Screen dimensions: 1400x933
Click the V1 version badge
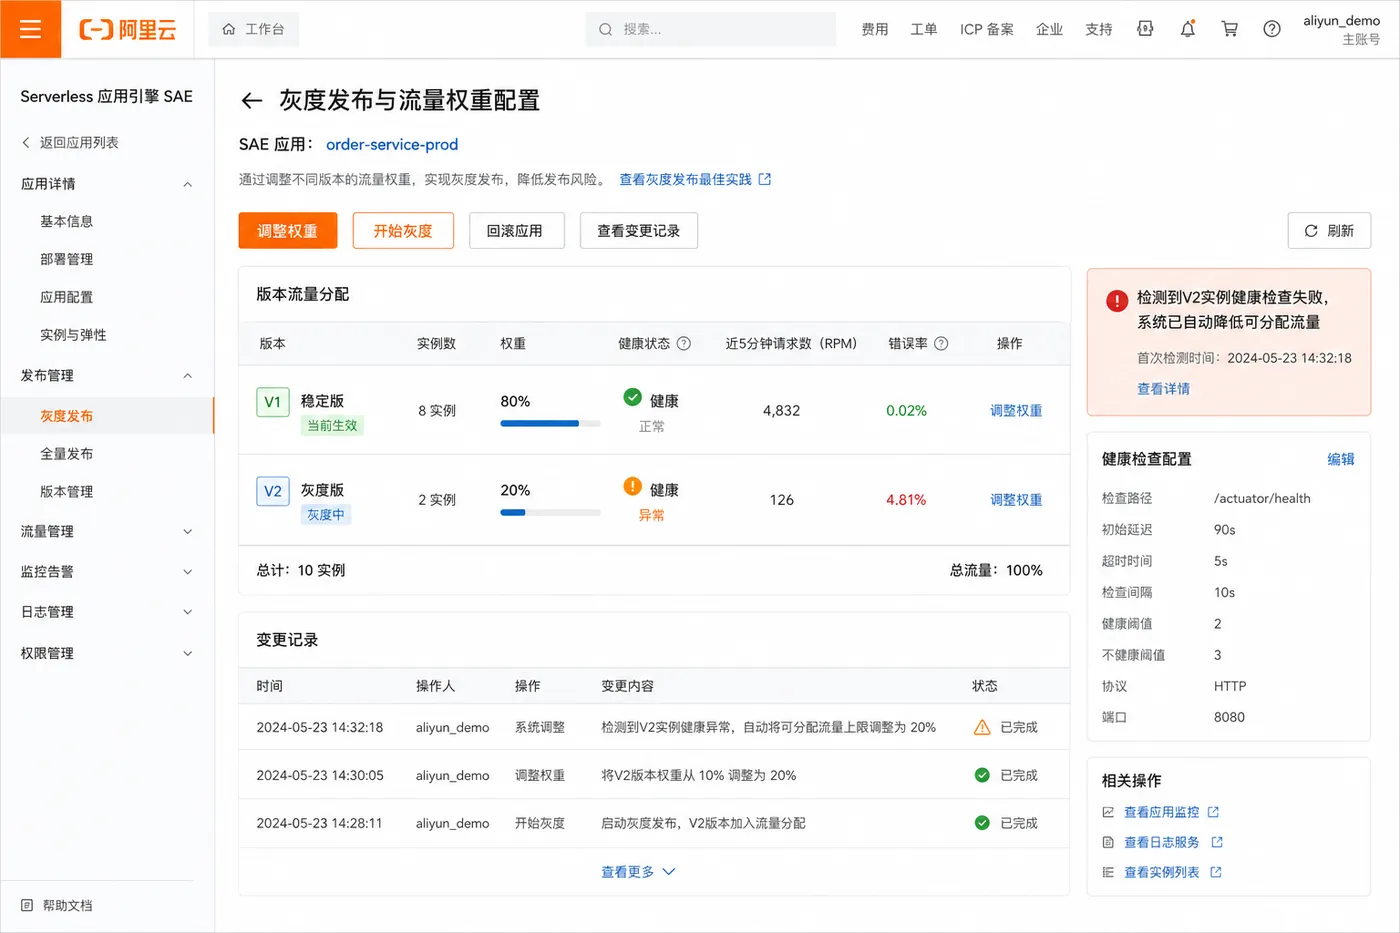pos(273,401)
